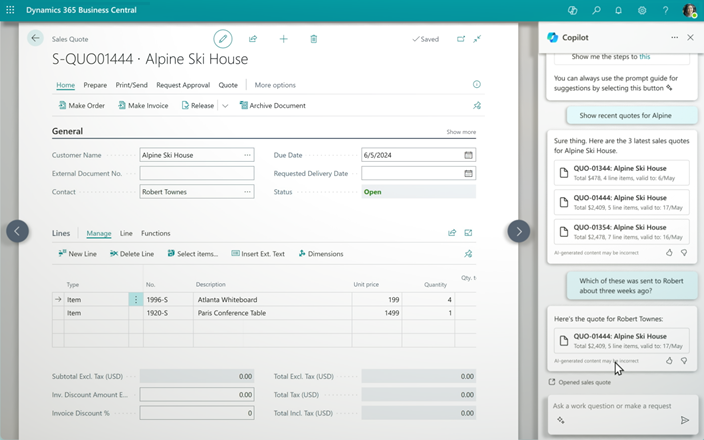Image resolution: width=704 pixels, height=440 pixels.
Task: Click thumbs up on the Robert Townes response
Action: [669, 361]
